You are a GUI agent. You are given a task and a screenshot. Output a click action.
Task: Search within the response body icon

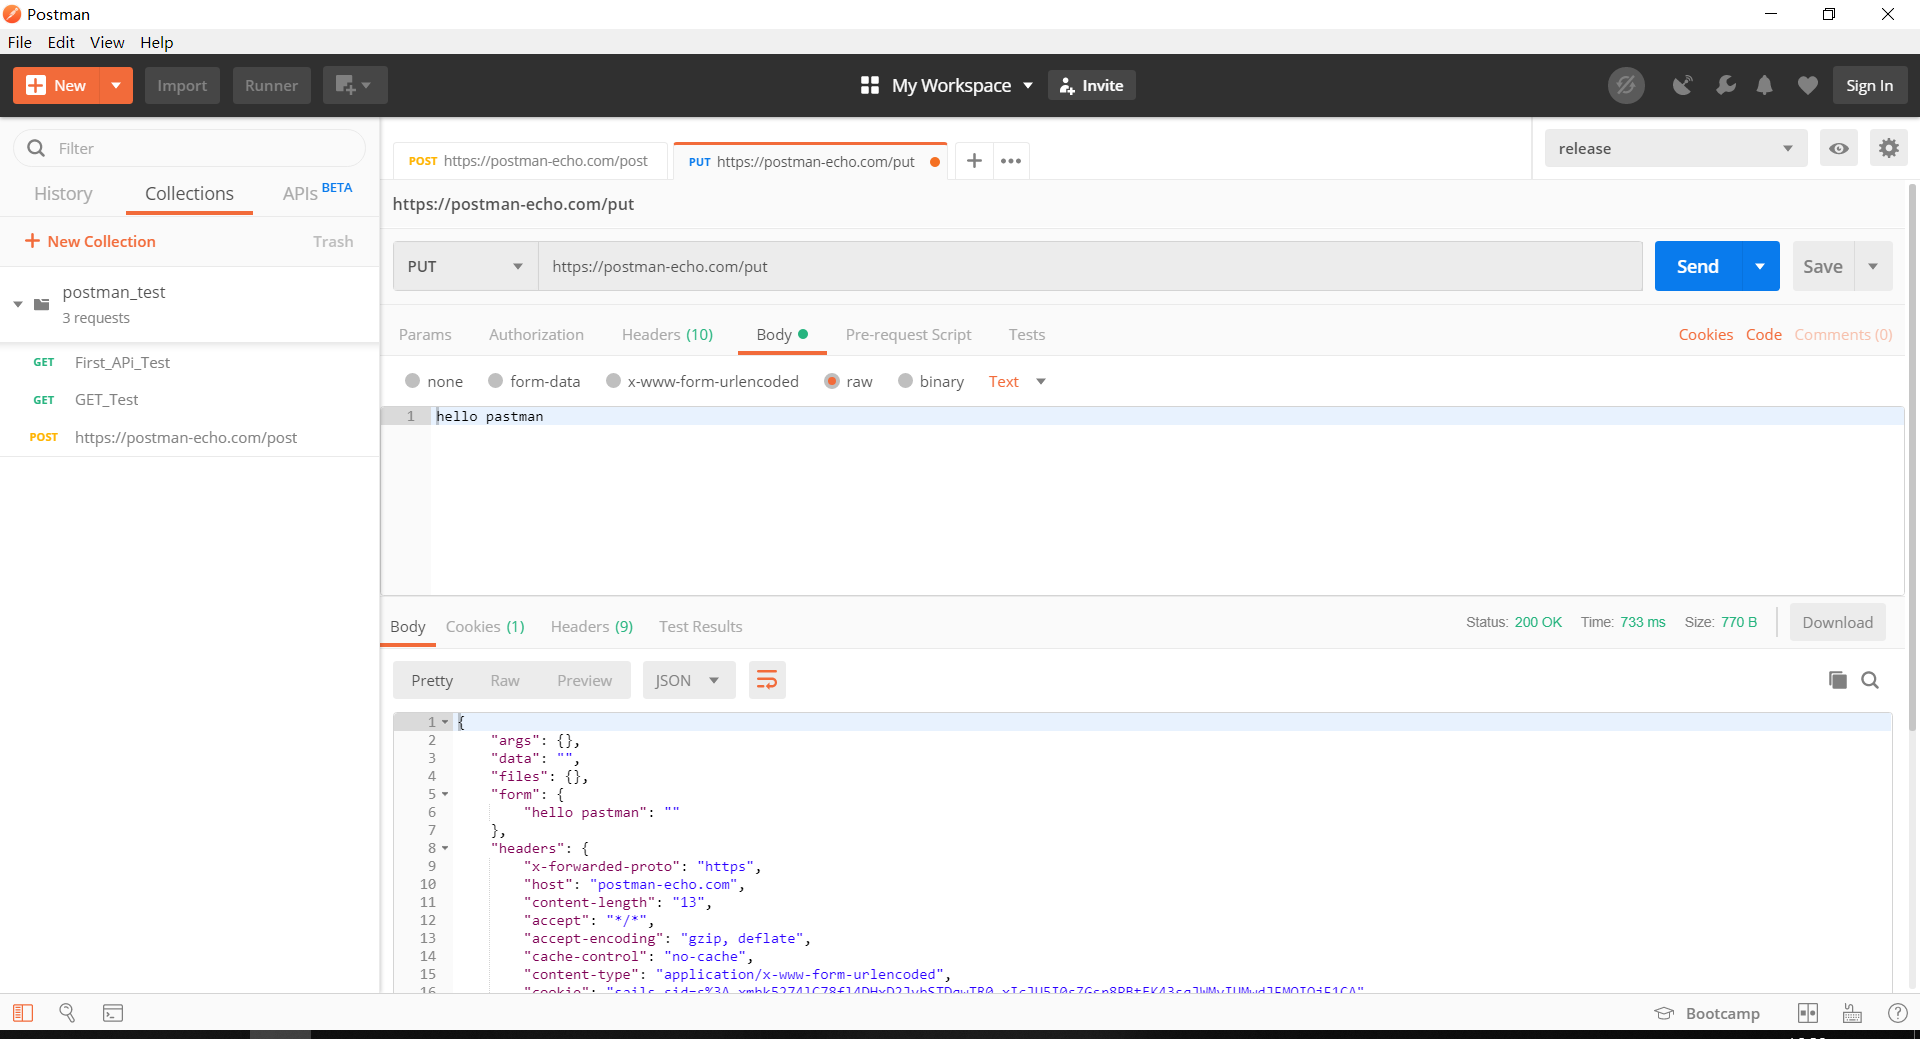point(1870,680)
